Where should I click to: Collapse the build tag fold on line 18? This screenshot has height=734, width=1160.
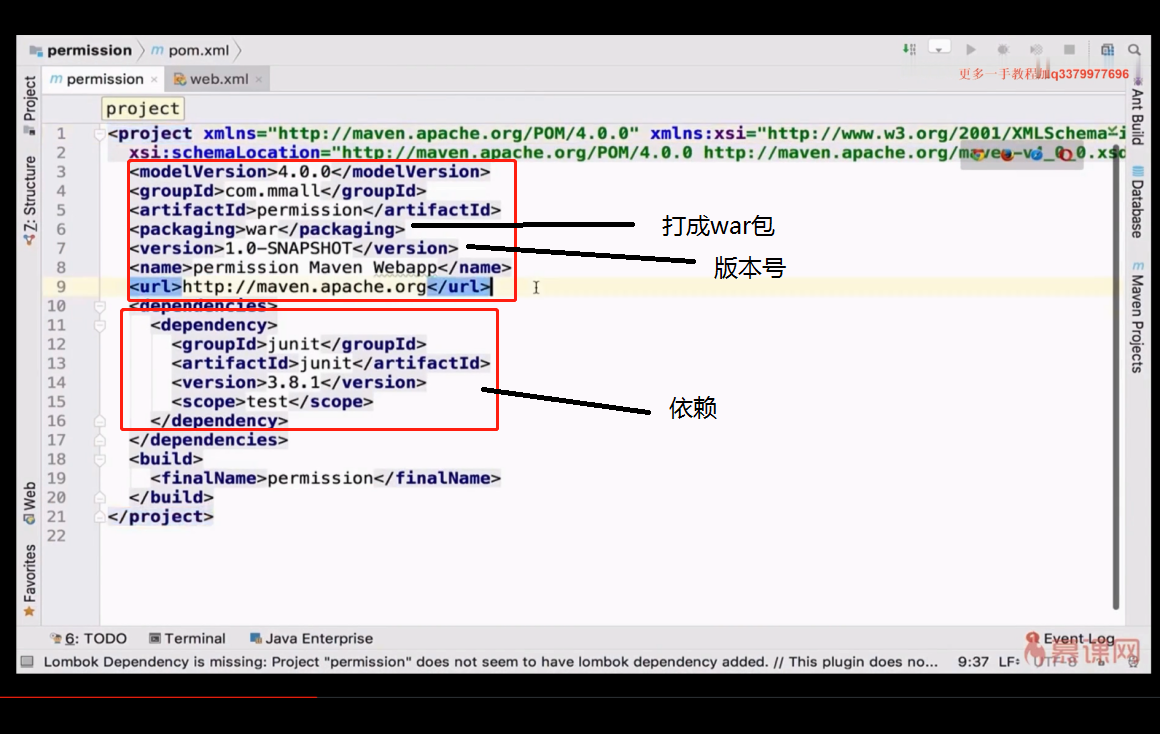(99, 459)
